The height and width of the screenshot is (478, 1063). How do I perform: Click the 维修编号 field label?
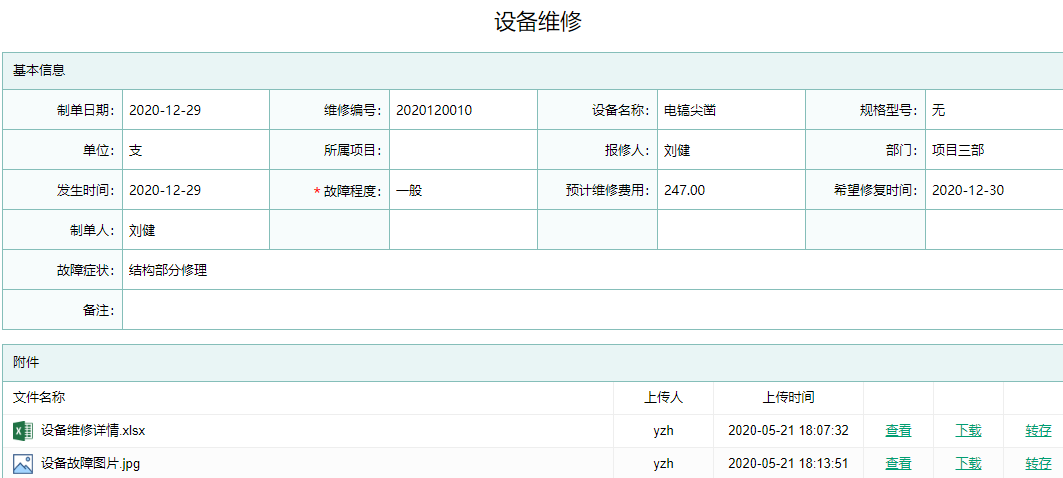point(353,111)
